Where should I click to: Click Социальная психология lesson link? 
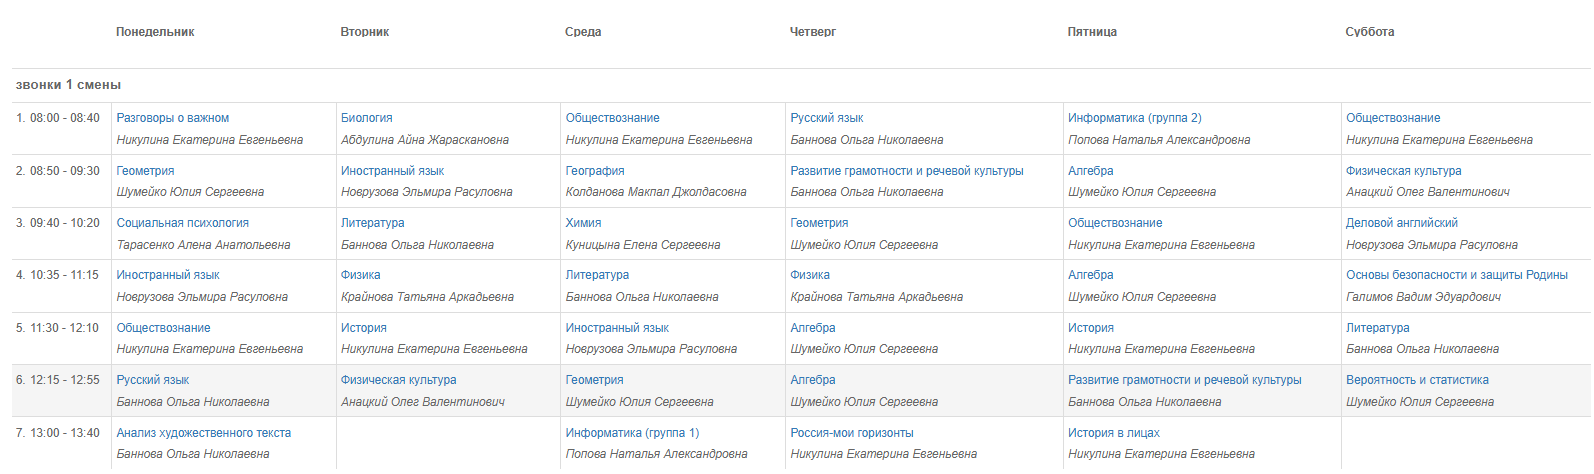click(x=183, y=223)
